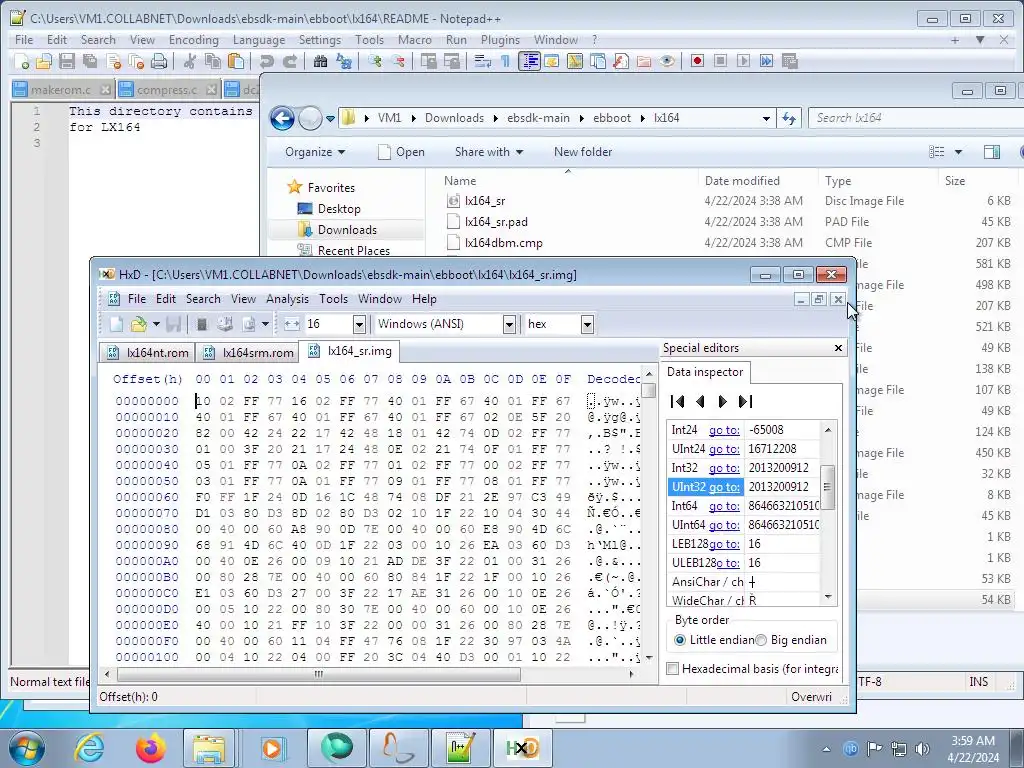This screenshot has width=1024, height=768.
Task: Open bytes per row dropdown in HxD
Action: pyautogui.click(x=359, y=324)
